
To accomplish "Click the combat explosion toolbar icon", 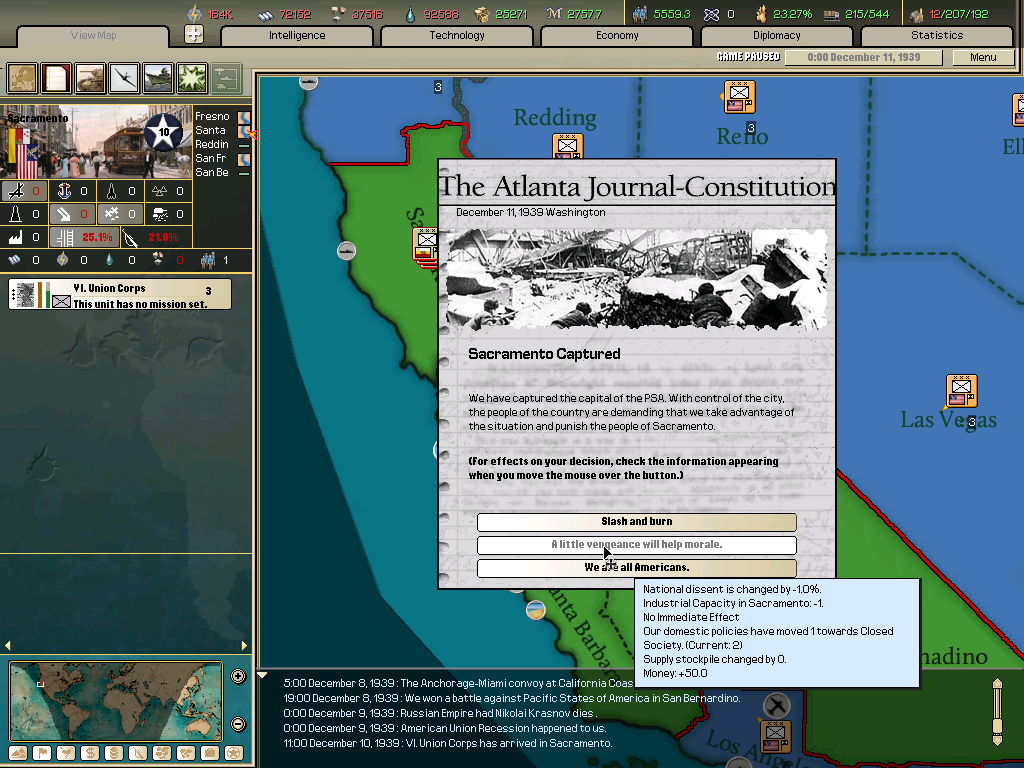I will [190, 79].
